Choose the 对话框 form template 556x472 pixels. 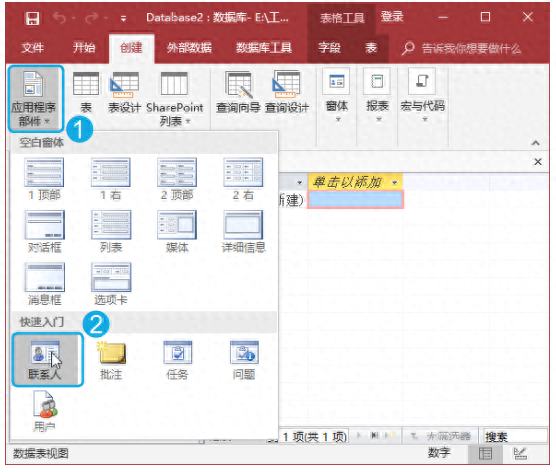click(44, 232)
